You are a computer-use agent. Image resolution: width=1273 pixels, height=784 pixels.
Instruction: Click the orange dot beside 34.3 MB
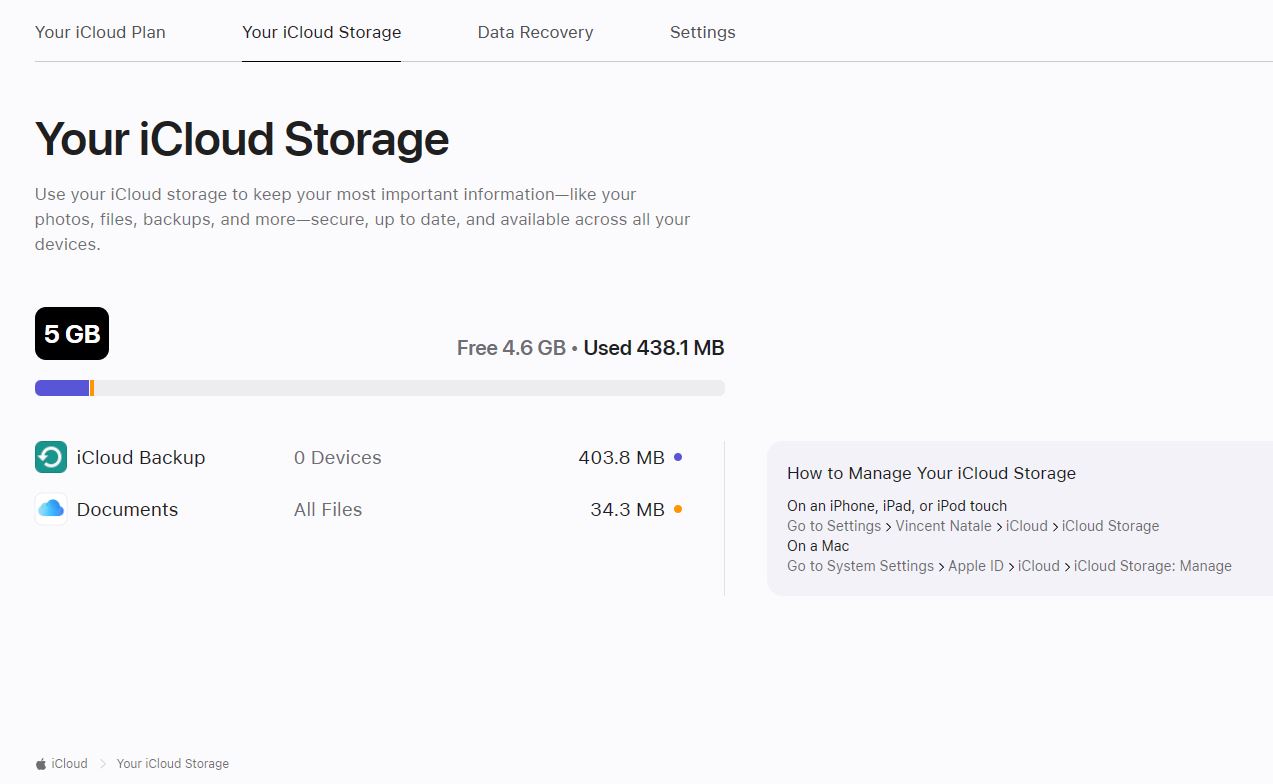coord(678,509)
